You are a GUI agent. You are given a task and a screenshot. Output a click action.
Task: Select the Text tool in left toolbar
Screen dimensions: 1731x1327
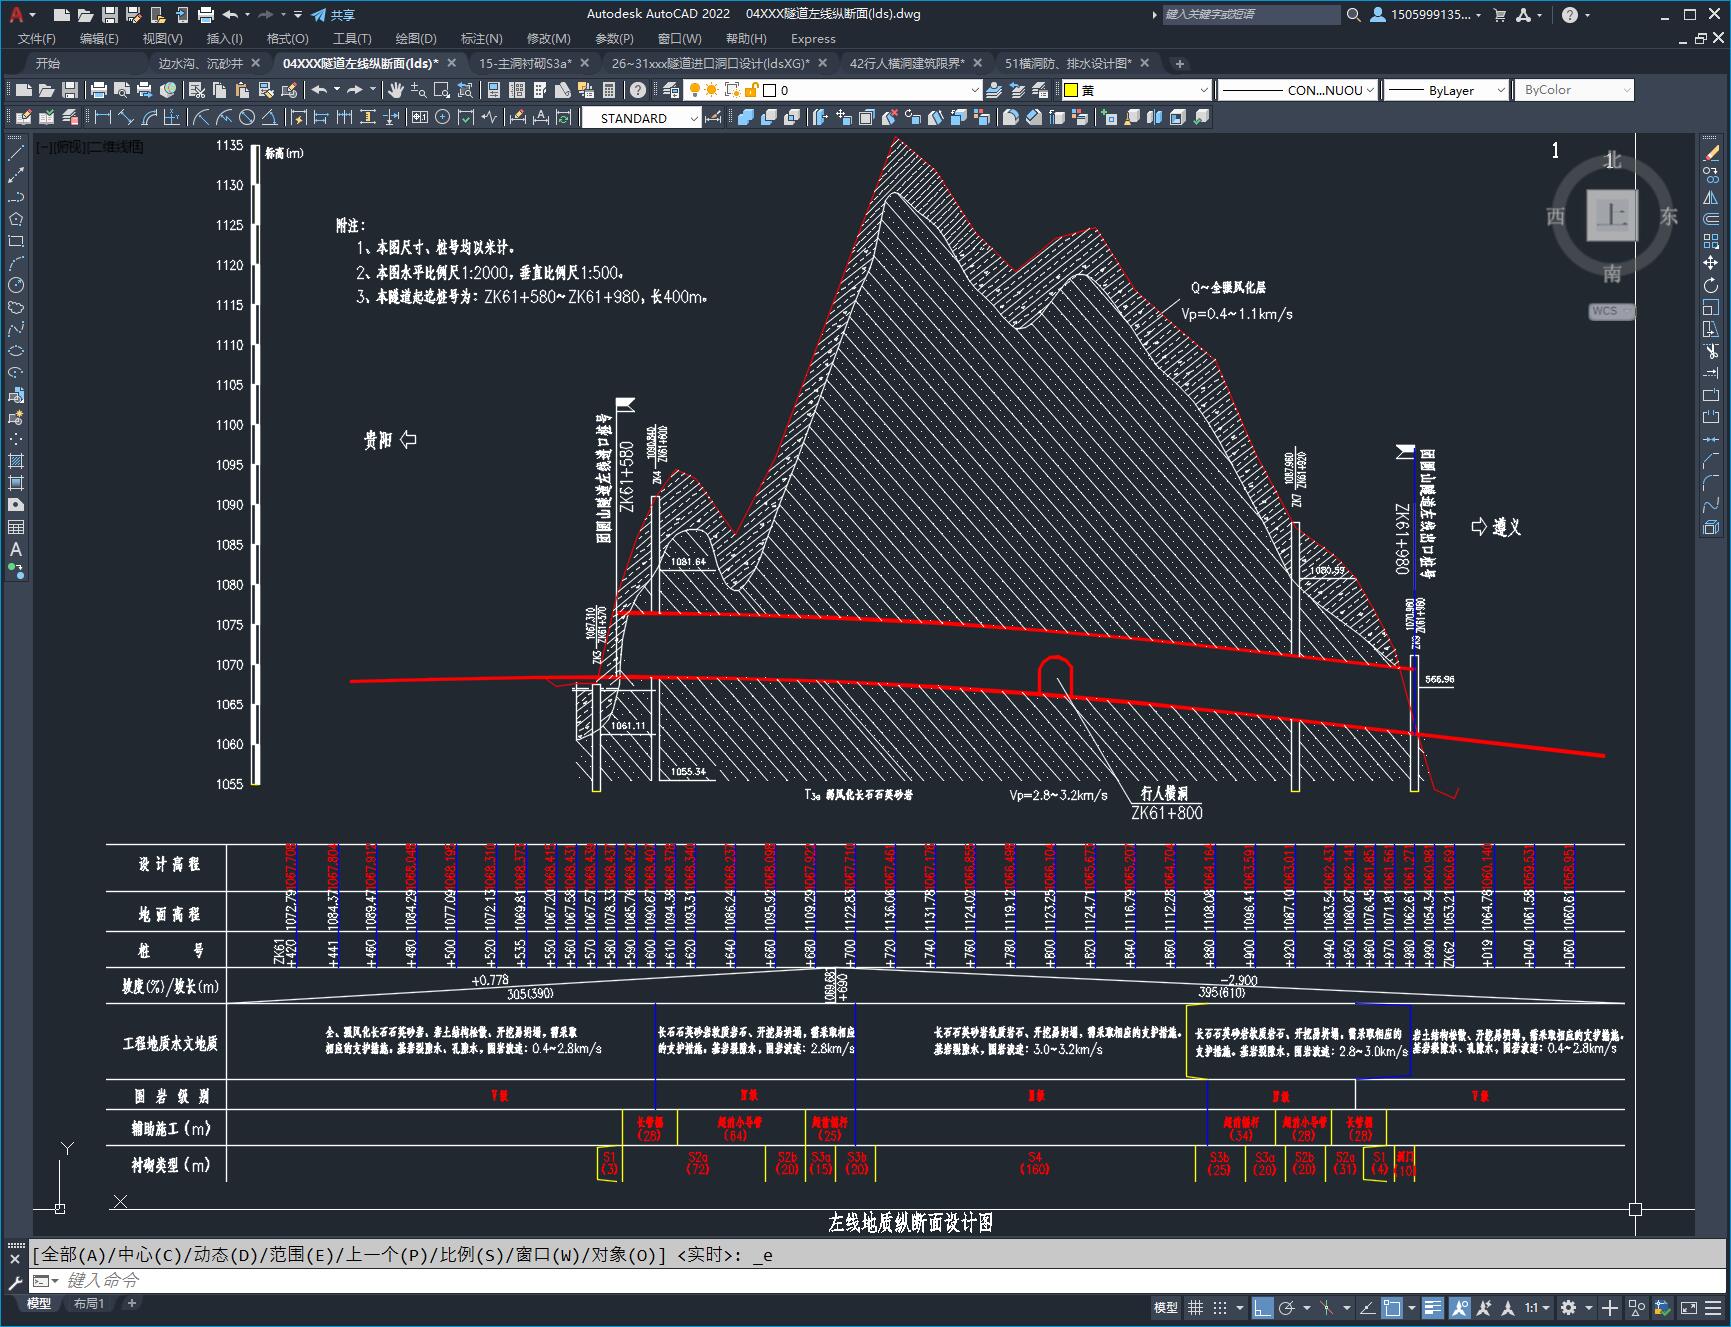16,549
